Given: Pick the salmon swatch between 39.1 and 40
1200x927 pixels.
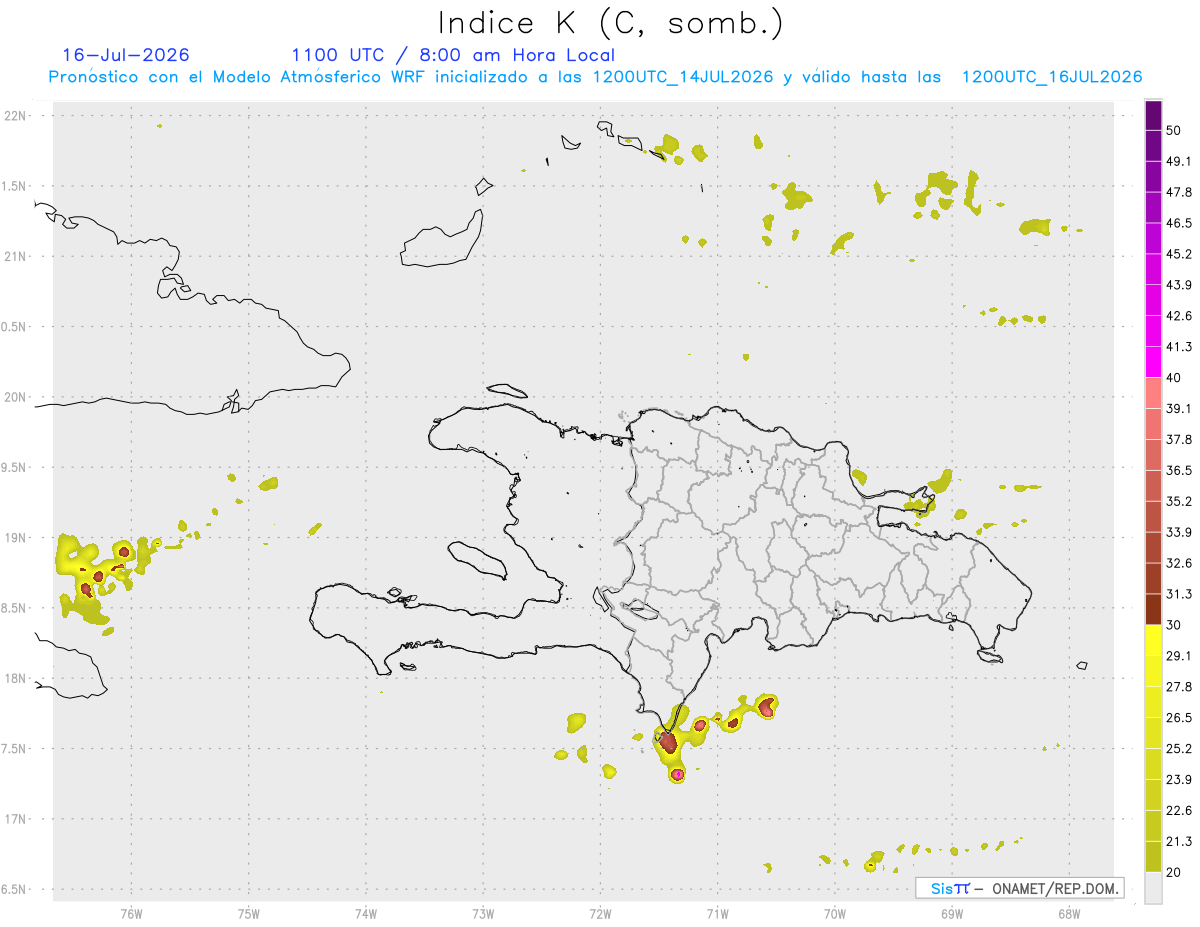Looking at the screenshot, I should pos(1154,393).
